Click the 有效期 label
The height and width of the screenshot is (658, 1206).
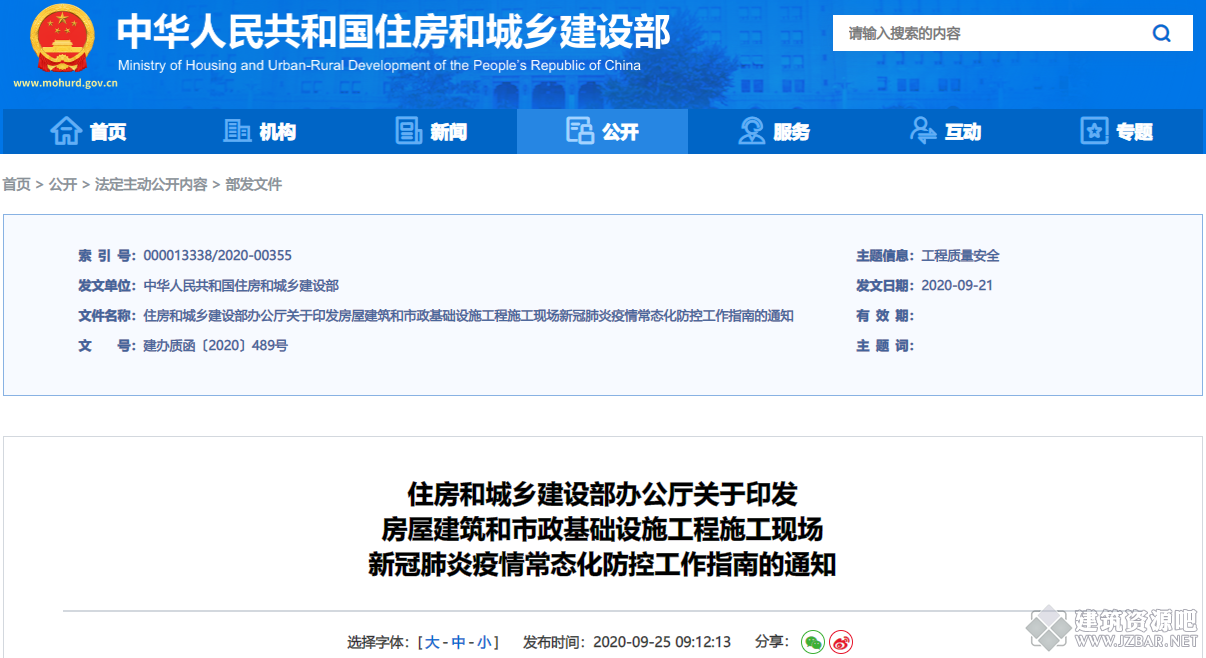885,316
